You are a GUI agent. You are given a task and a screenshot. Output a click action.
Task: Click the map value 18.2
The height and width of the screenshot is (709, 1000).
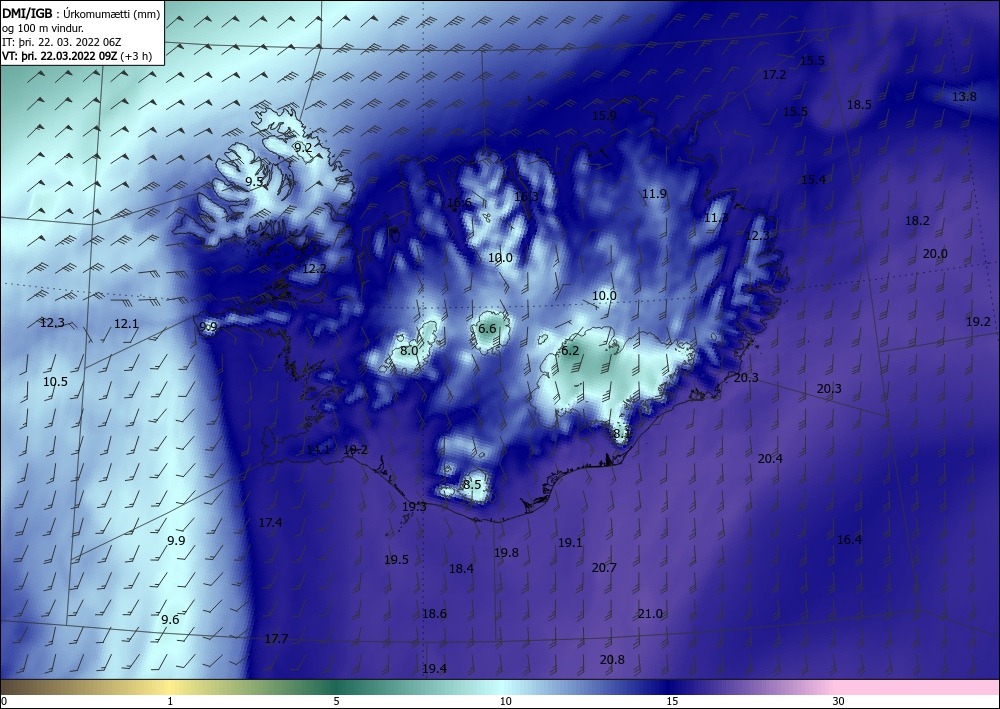[917, 221]
